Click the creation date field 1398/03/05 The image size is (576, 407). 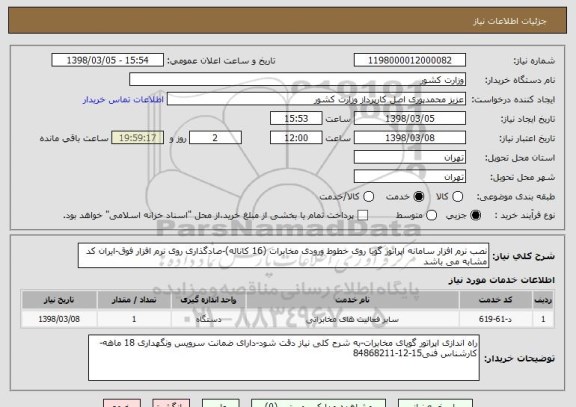tap(410, 118)
